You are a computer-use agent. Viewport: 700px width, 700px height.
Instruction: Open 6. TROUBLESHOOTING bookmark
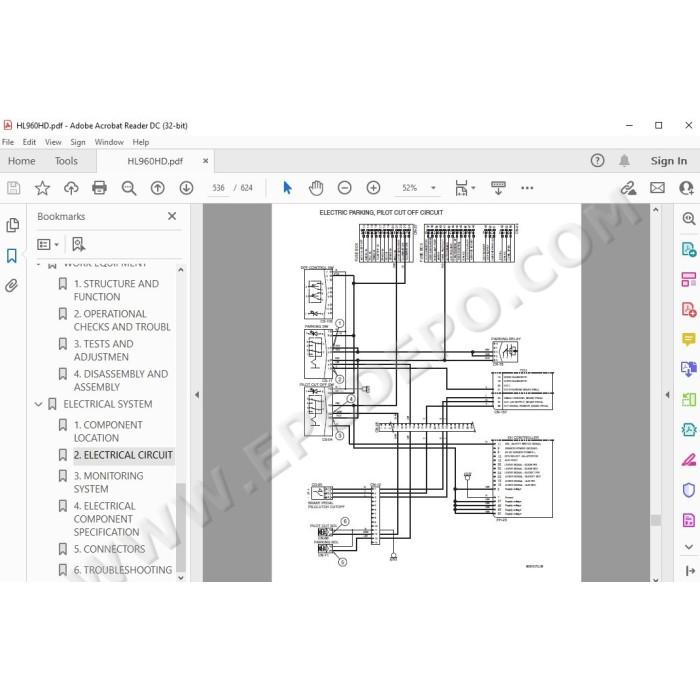(123, 570)
